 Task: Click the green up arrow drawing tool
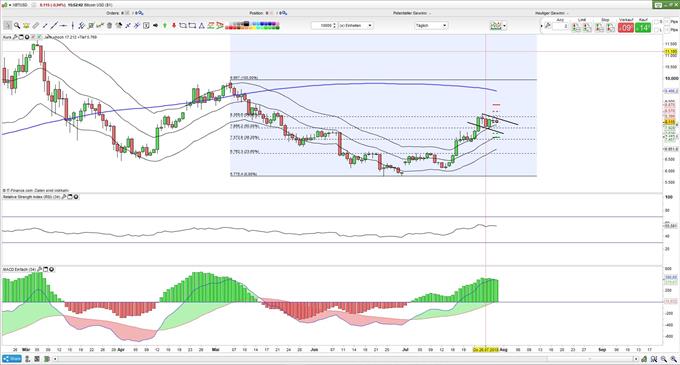(165, 26)
